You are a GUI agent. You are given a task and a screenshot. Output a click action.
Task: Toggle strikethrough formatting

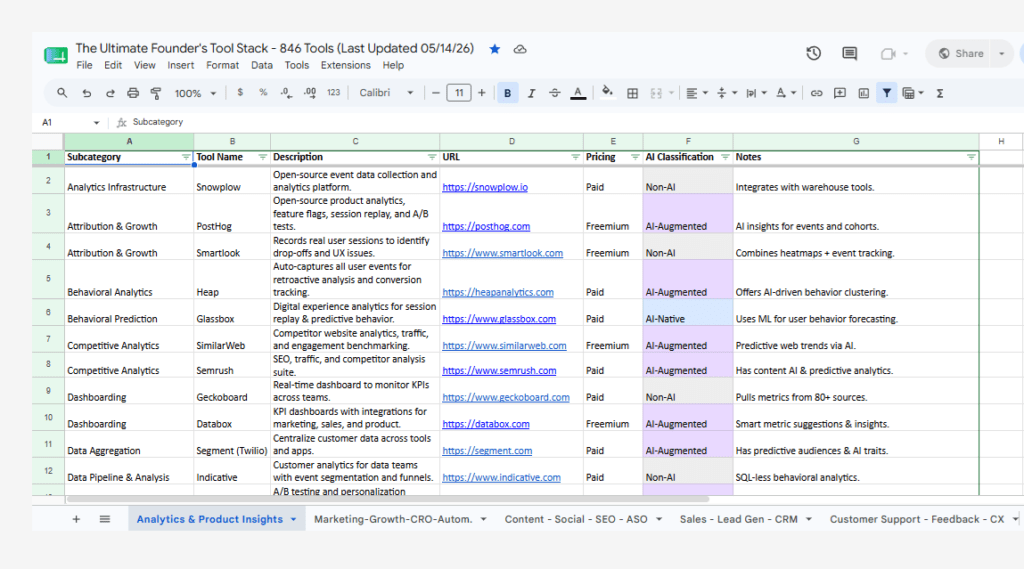[554, 93]
